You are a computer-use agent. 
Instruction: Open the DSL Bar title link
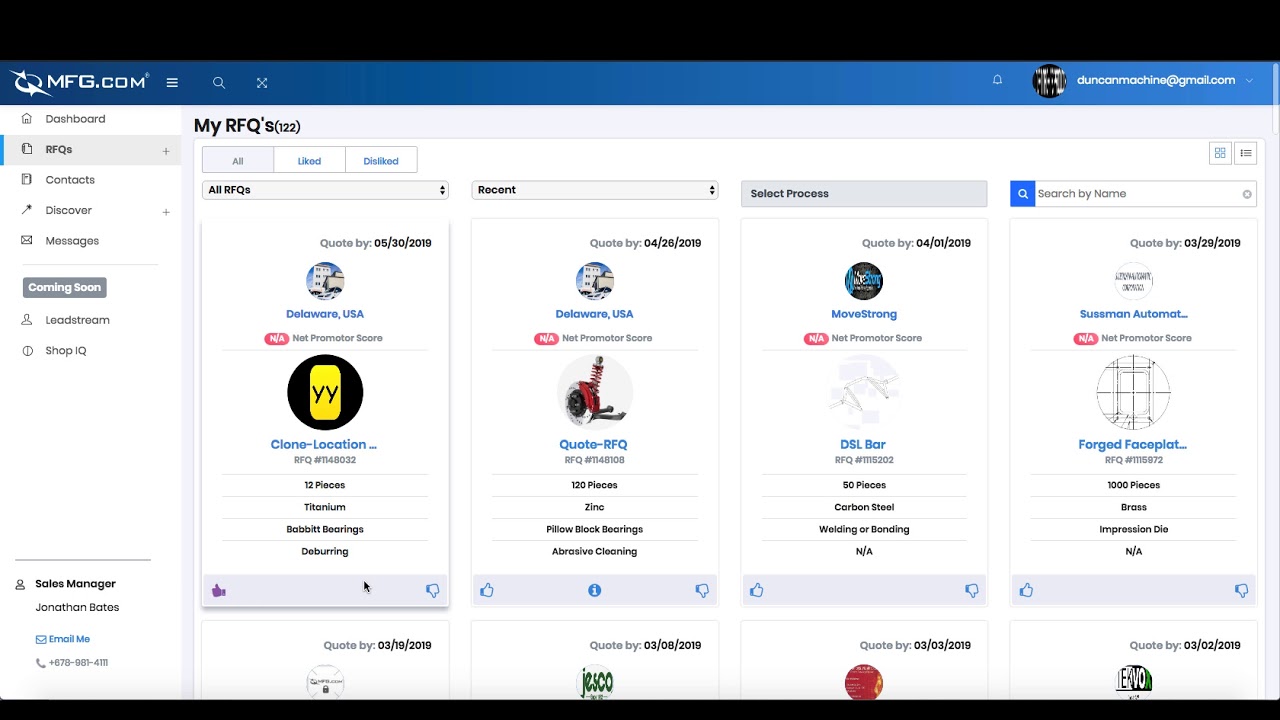[863, 444]
